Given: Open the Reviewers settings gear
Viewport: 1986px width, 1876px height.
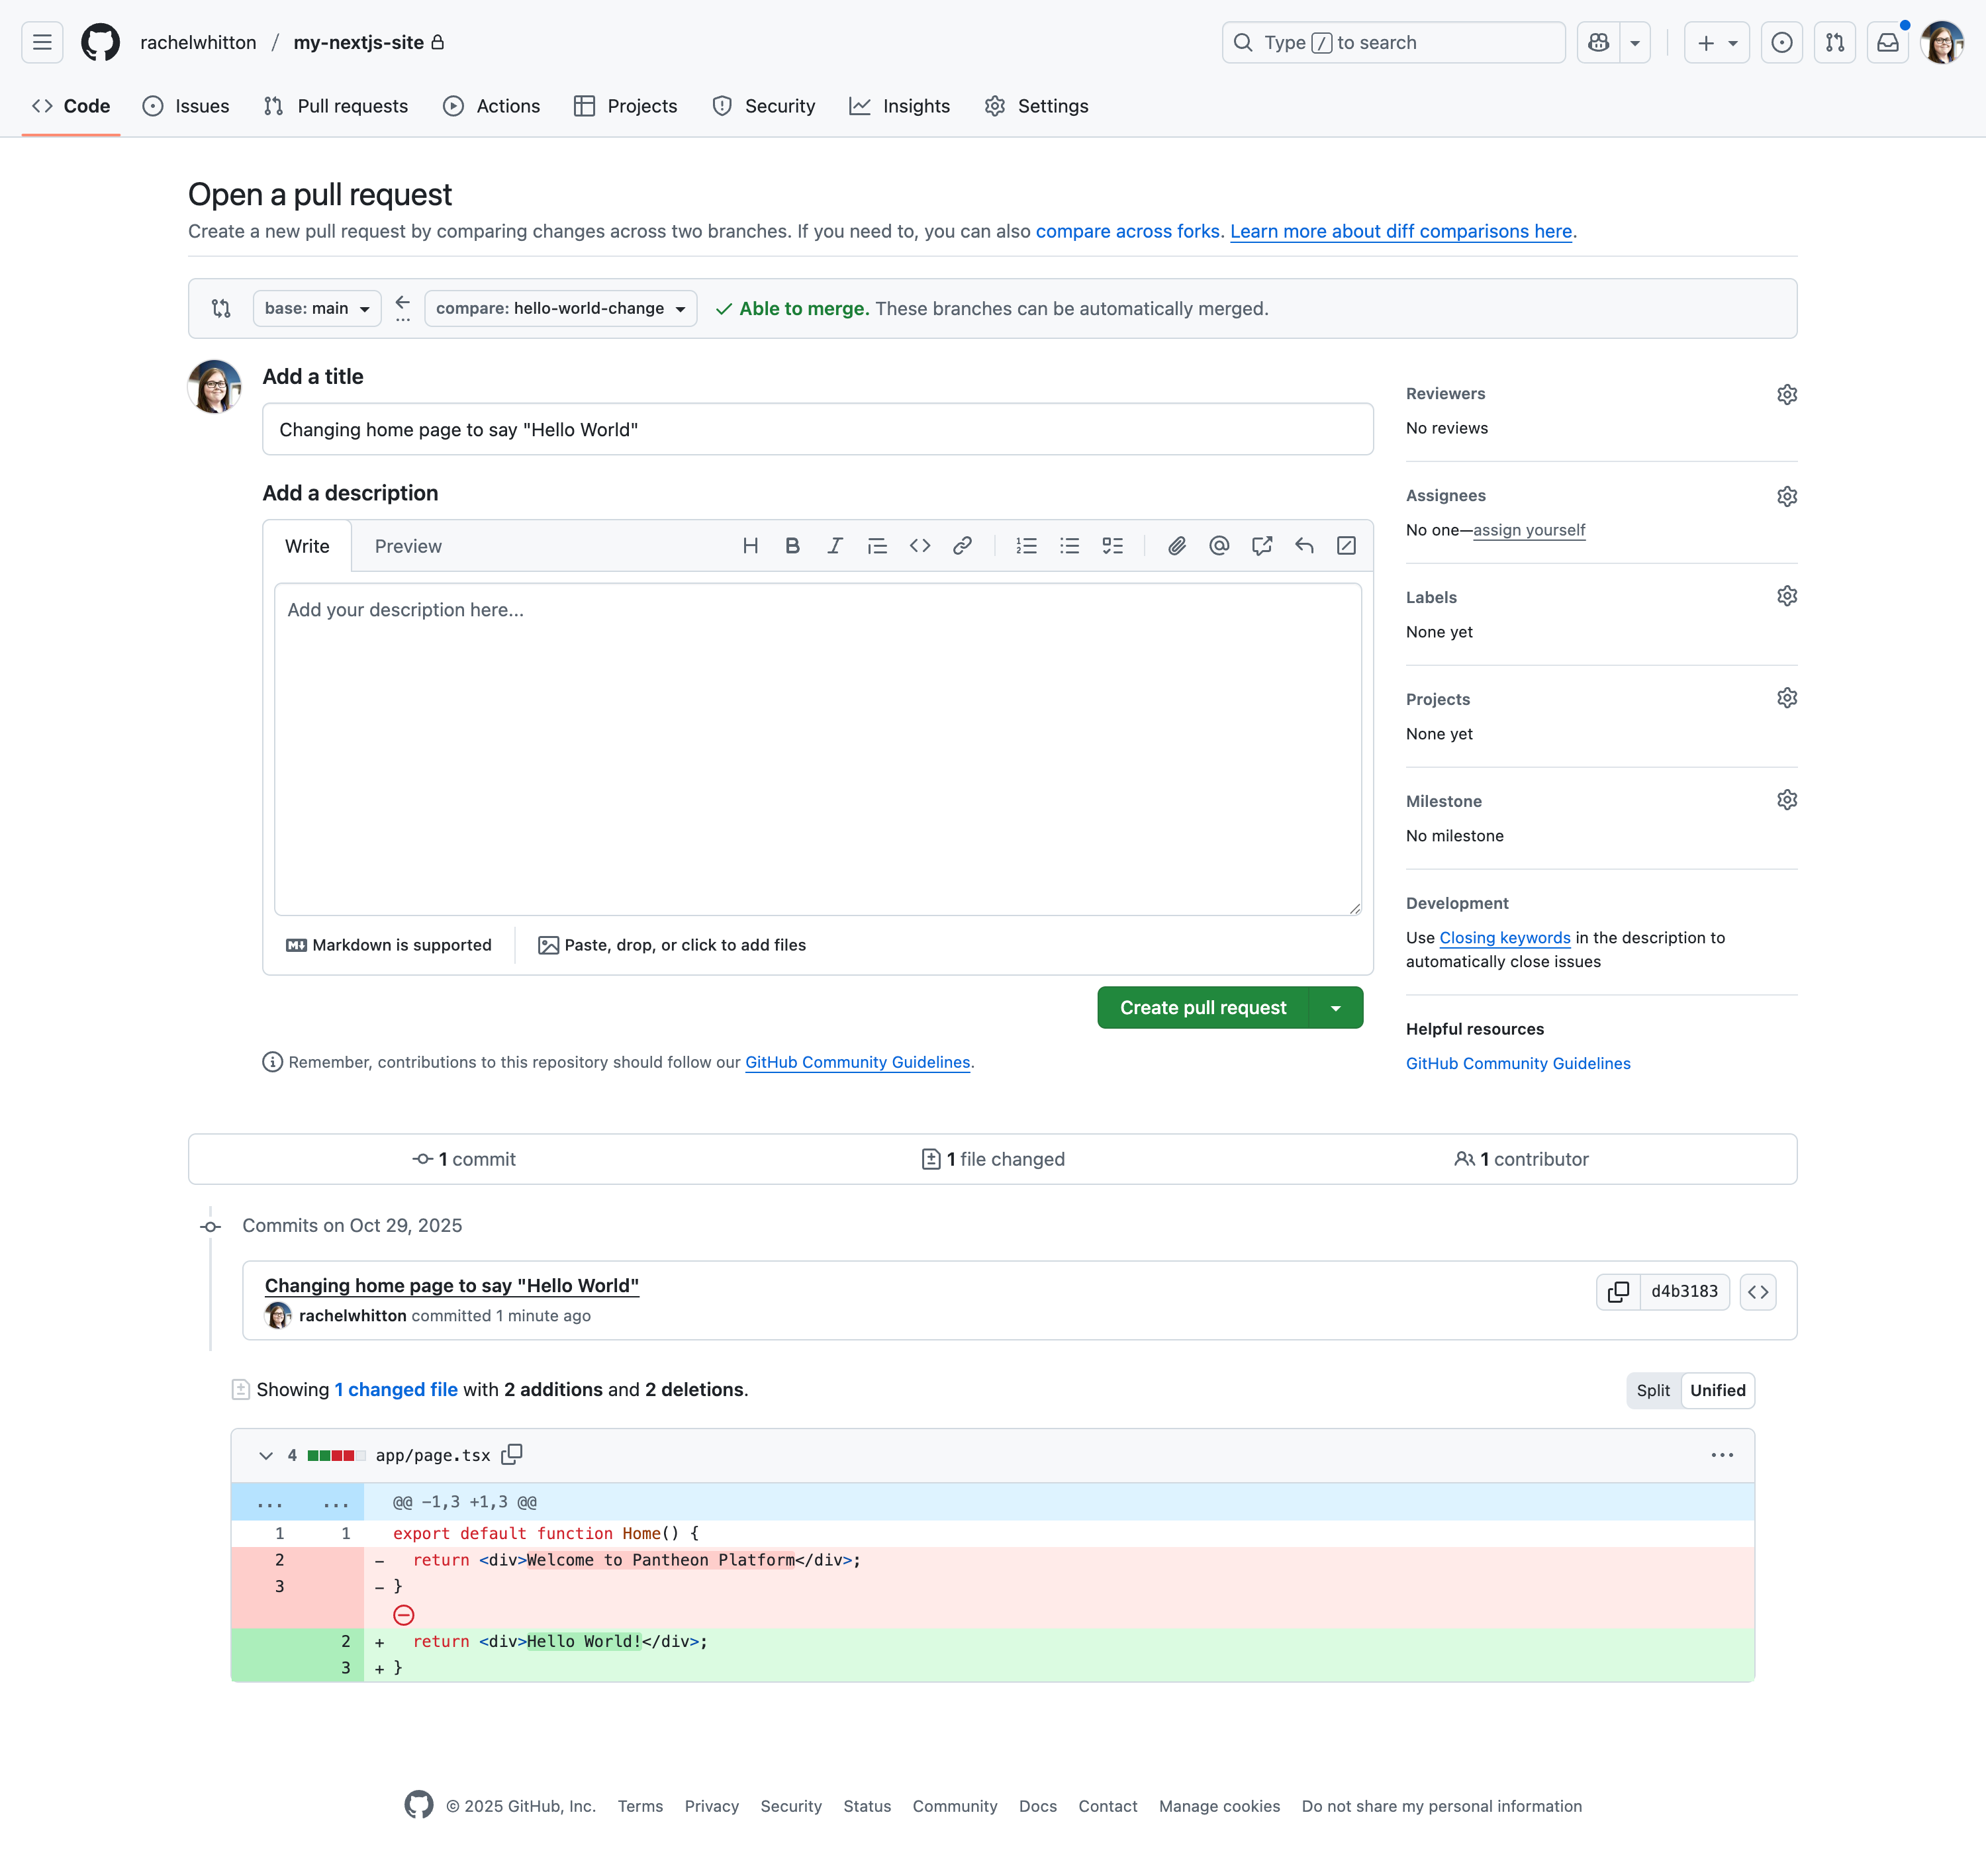Looking at the screenshot, I should pos(1787,394).
